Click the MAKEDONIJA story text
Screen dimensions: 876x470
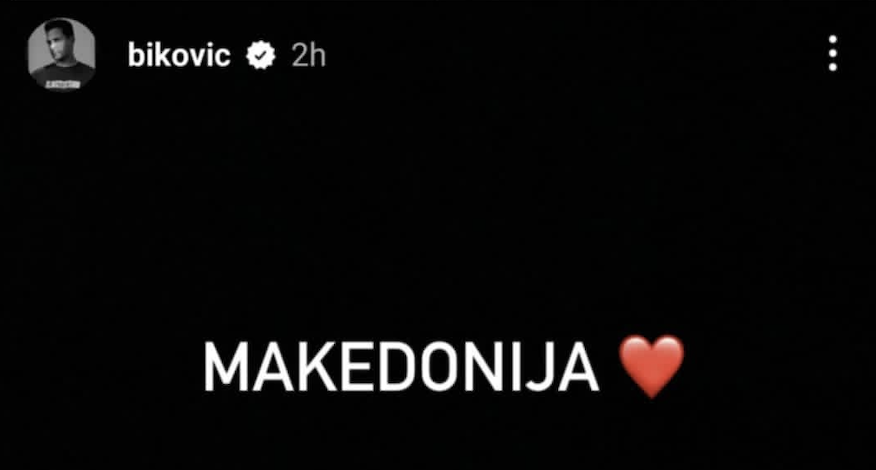[x=401, y=368]
